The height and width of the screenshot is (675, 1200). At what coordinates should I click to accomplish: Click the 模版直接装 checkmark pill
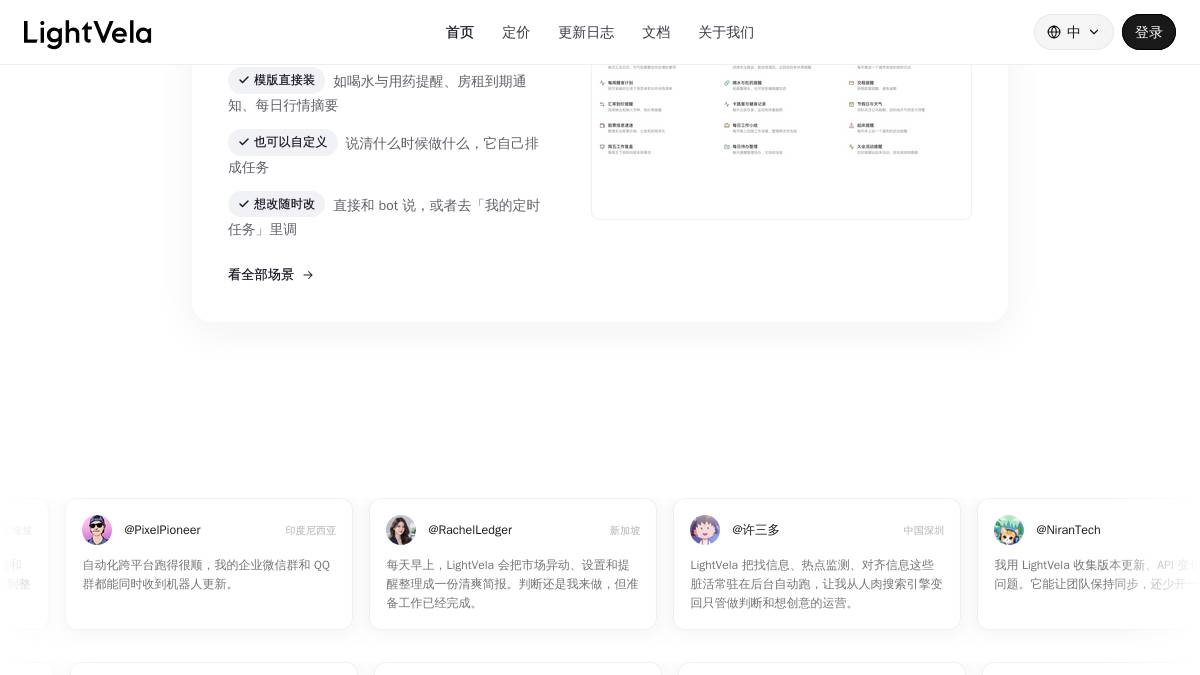[276, 80]
